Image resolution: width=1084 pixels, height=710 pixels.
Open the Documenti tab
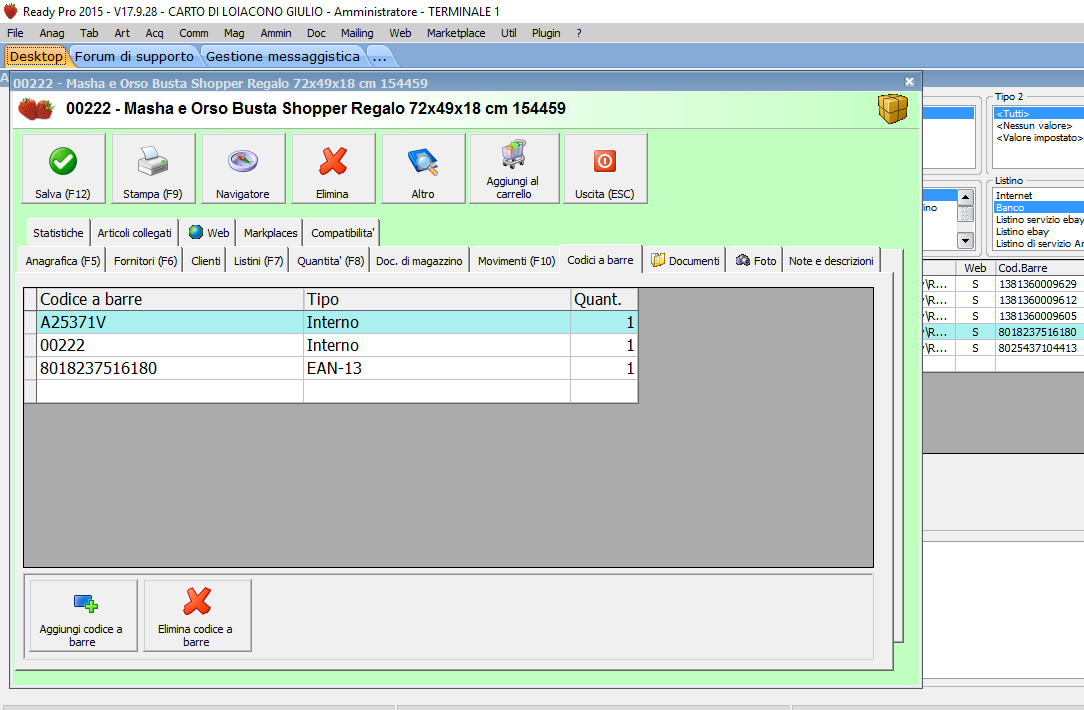[x=685, y=261]
